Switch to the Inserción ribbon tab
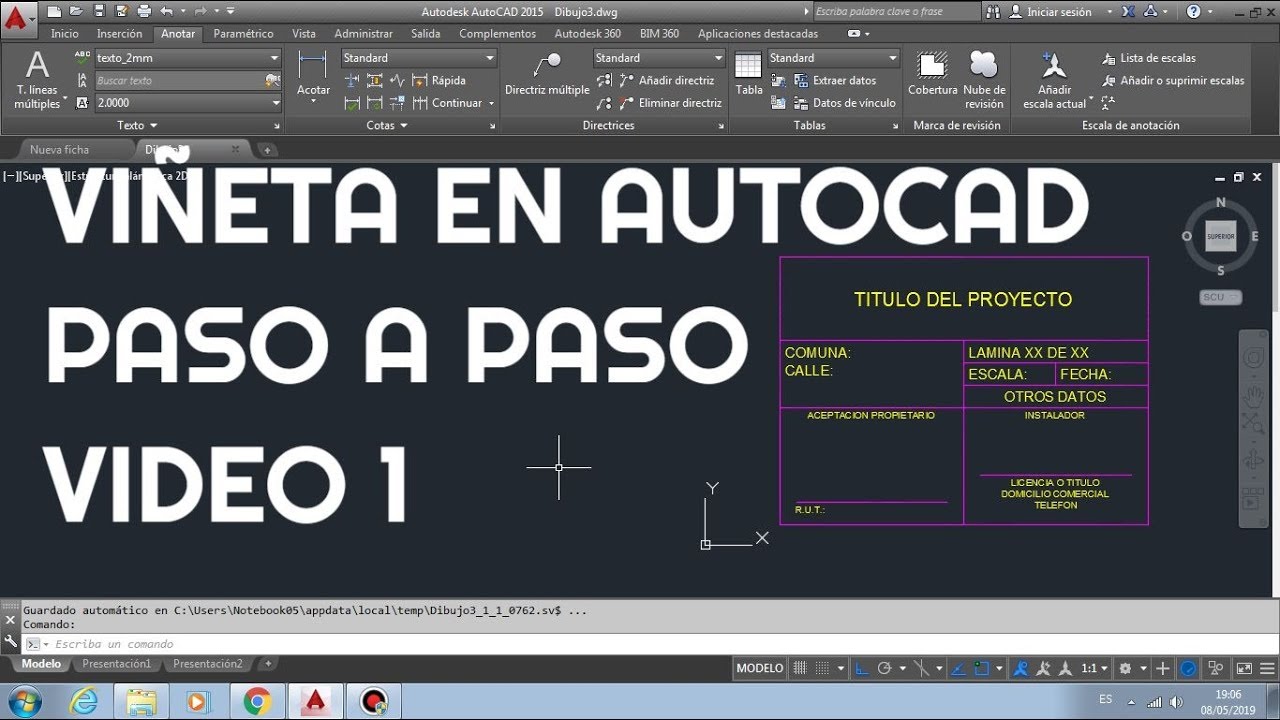The width and height of the screenshot is (1280, 720). point(120,33)
